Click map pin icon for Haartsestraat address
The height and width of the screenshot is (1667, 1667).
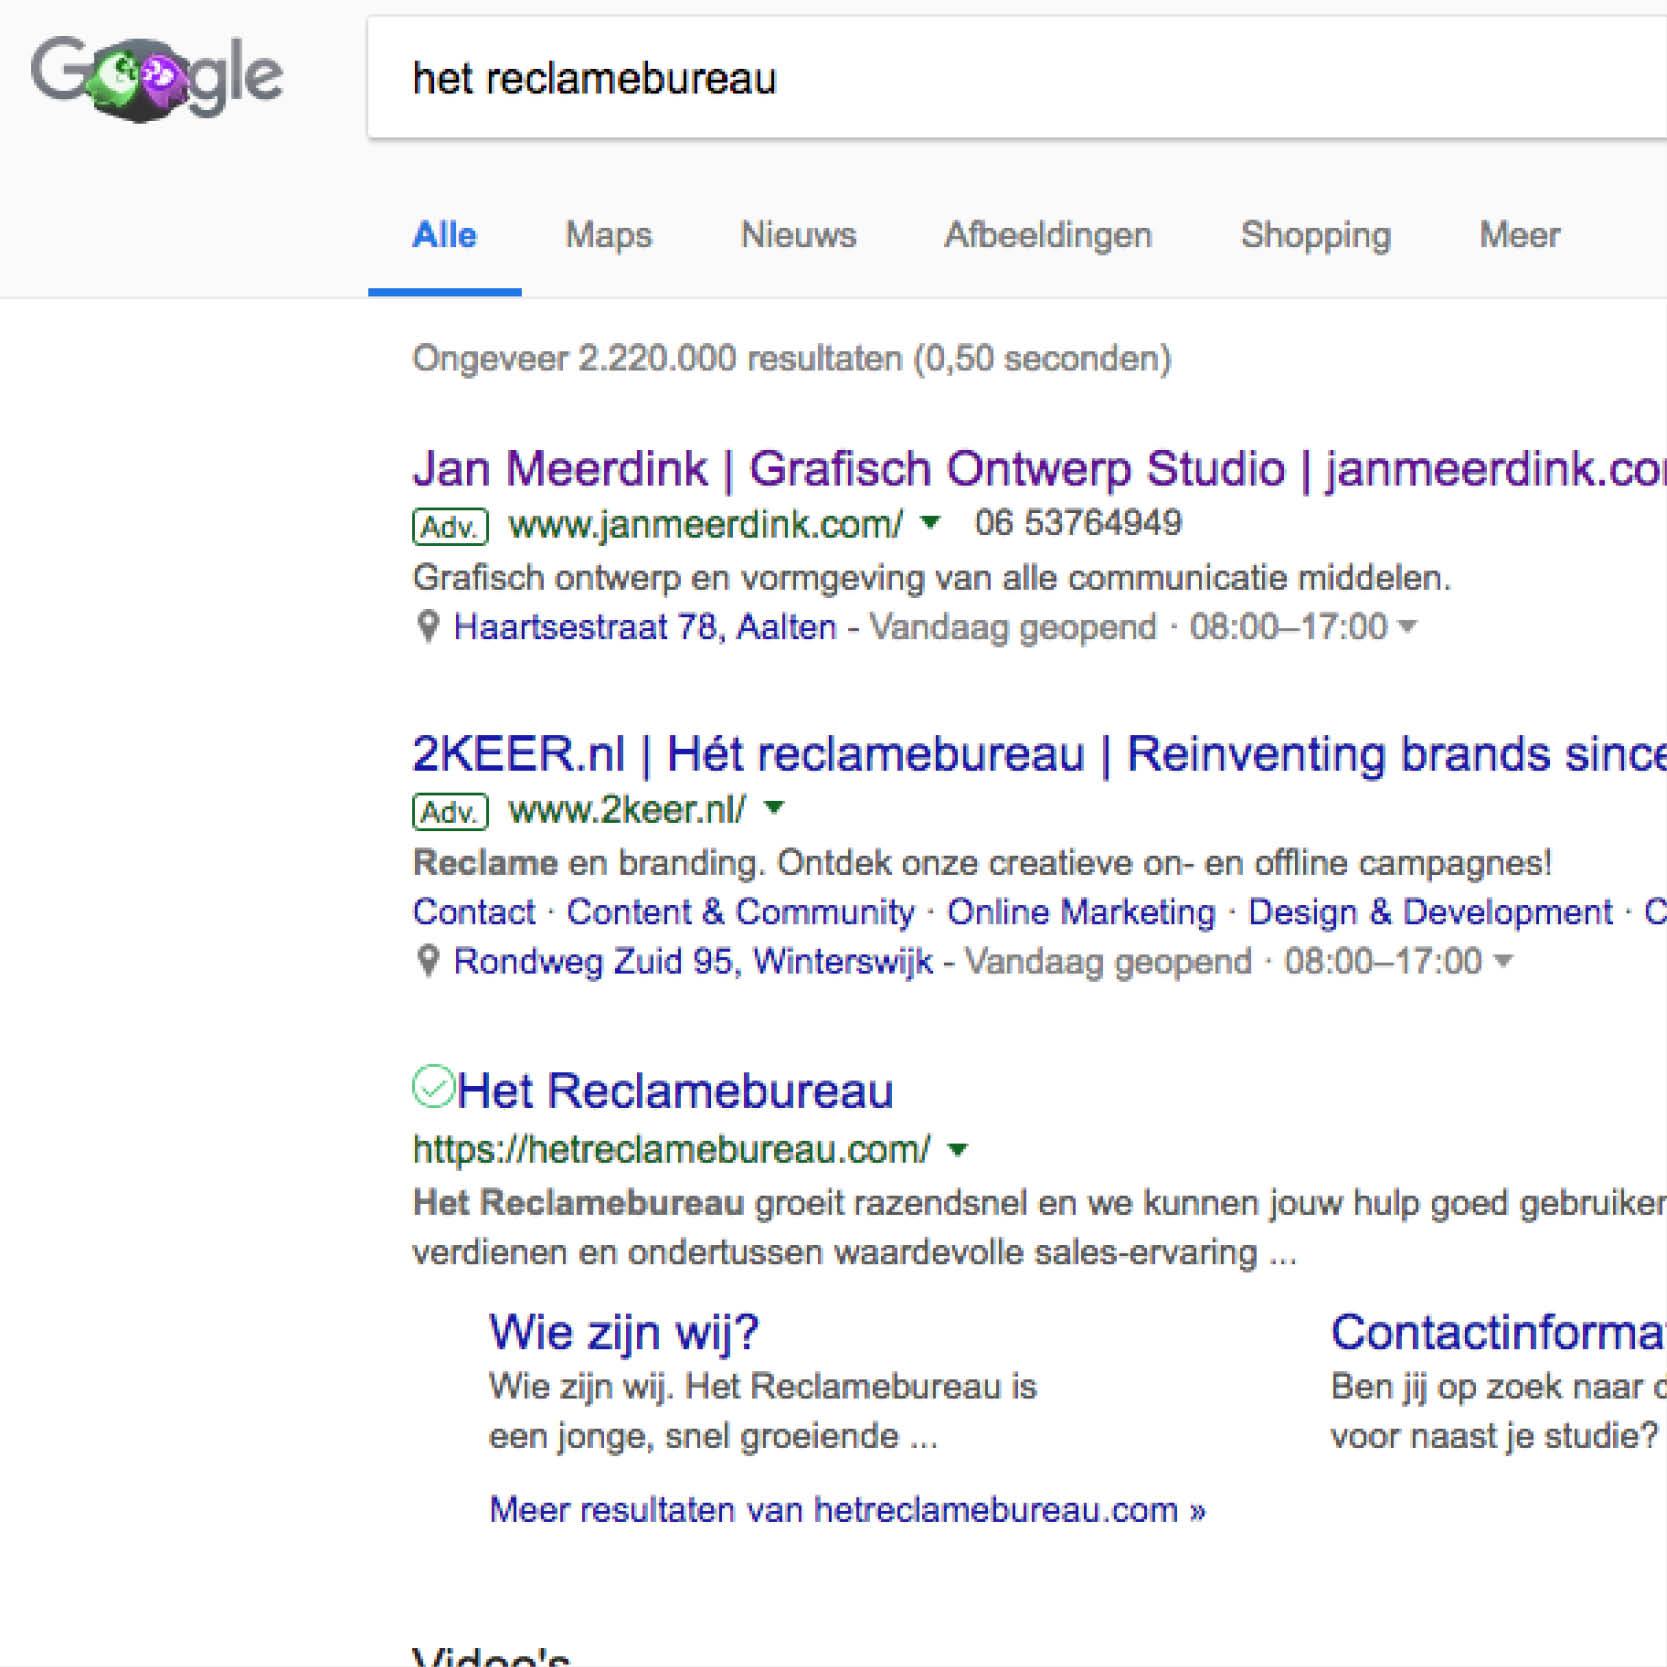tap(428, 627)
